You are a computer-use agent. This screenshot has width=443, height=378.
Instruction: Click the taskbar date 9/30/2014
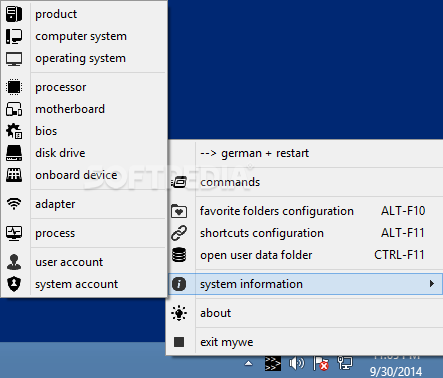pyautogui.click(x=396, y=371)
